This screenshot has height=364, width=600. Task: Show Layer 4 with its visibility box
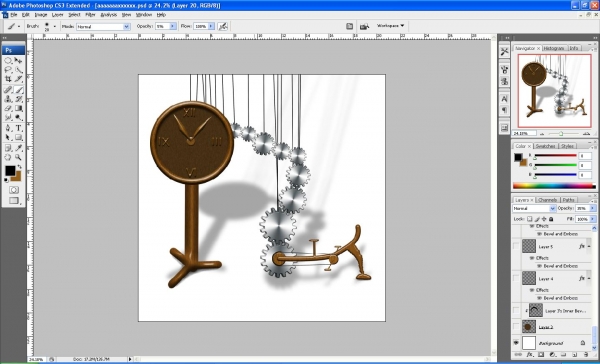(516, 279)
